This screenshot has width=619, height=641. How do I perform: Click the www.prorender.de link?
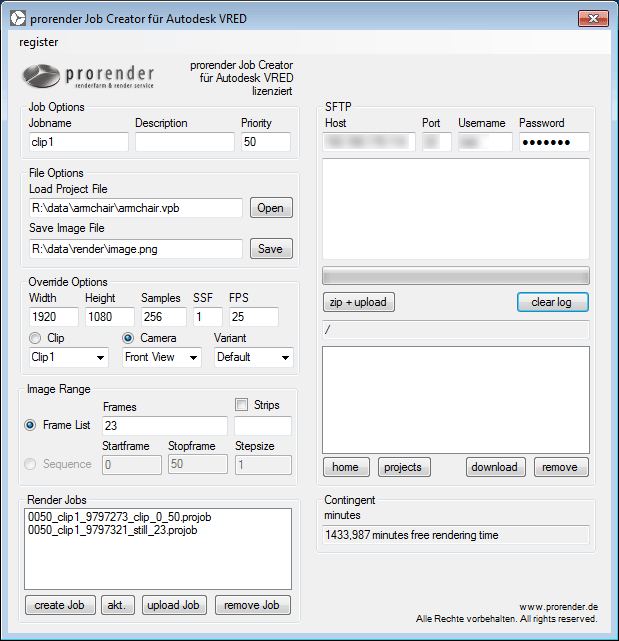coord(558,607)
